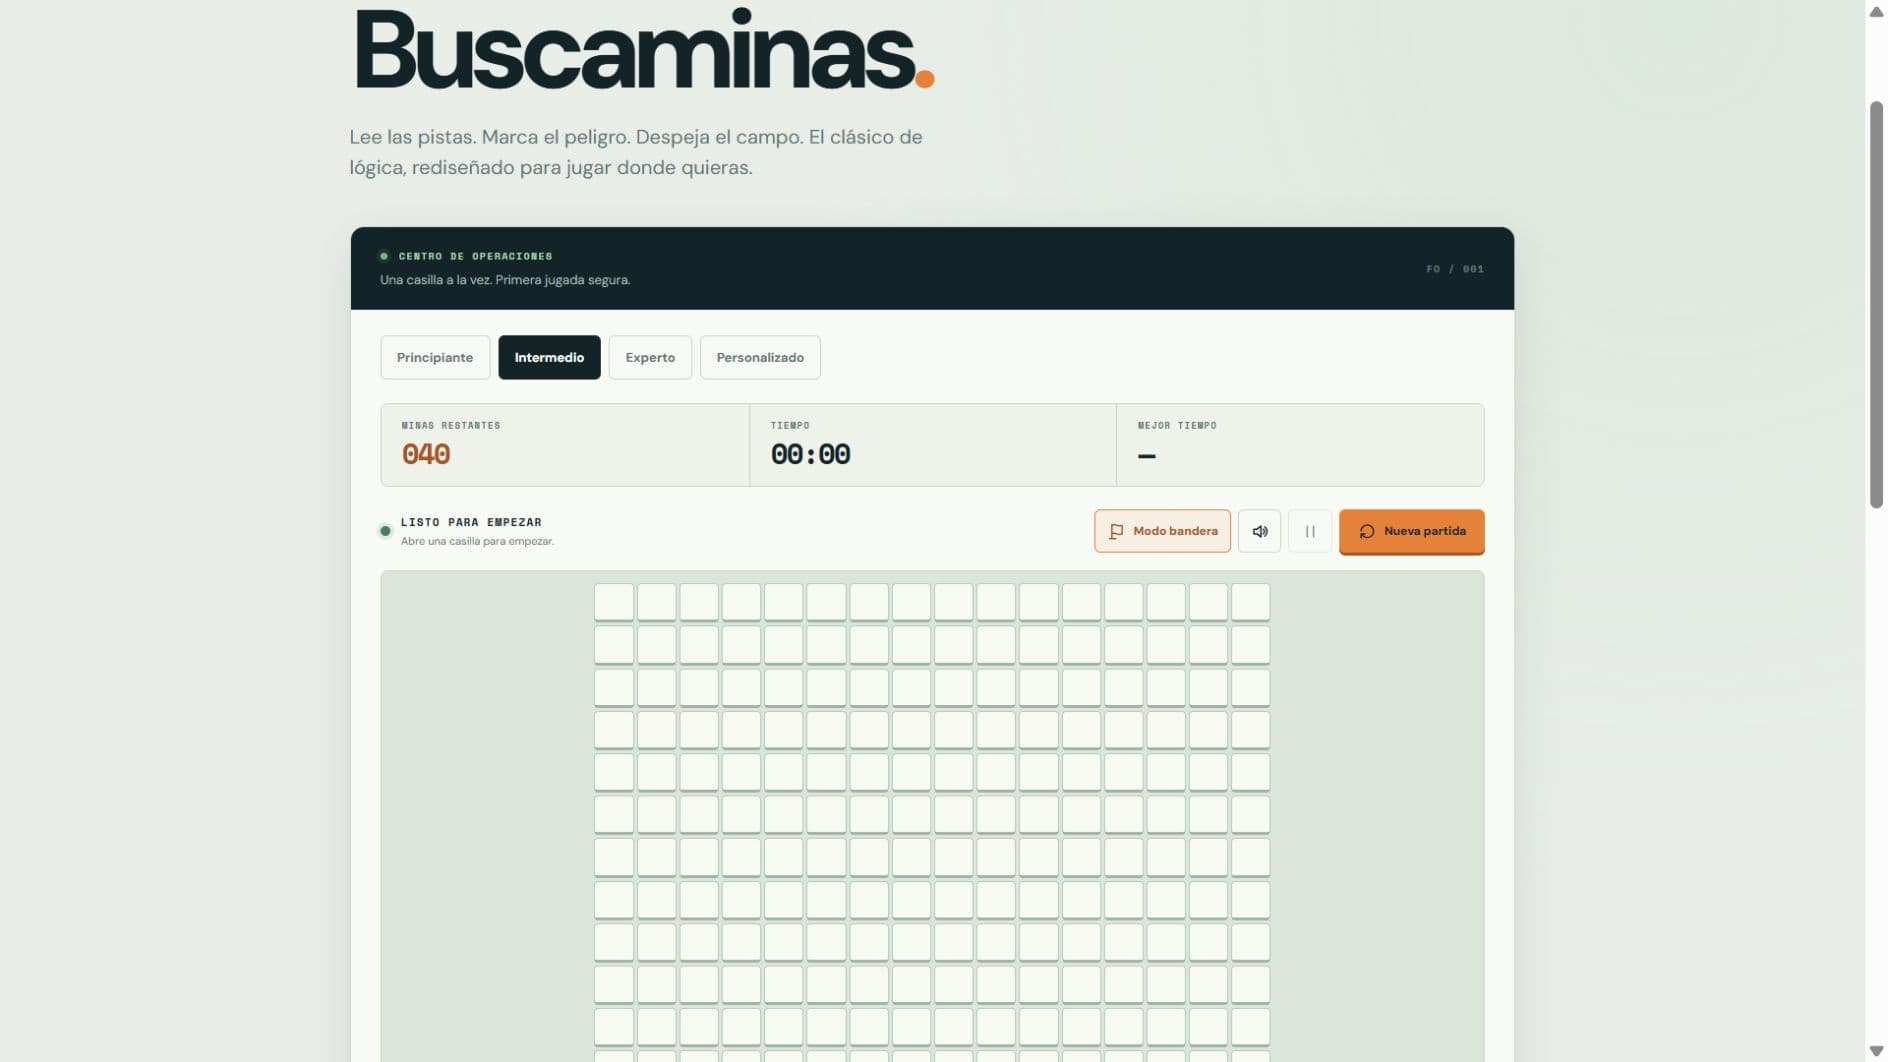
Task: Click the Mejor tiempo panel
Action: click(1300, 445)
